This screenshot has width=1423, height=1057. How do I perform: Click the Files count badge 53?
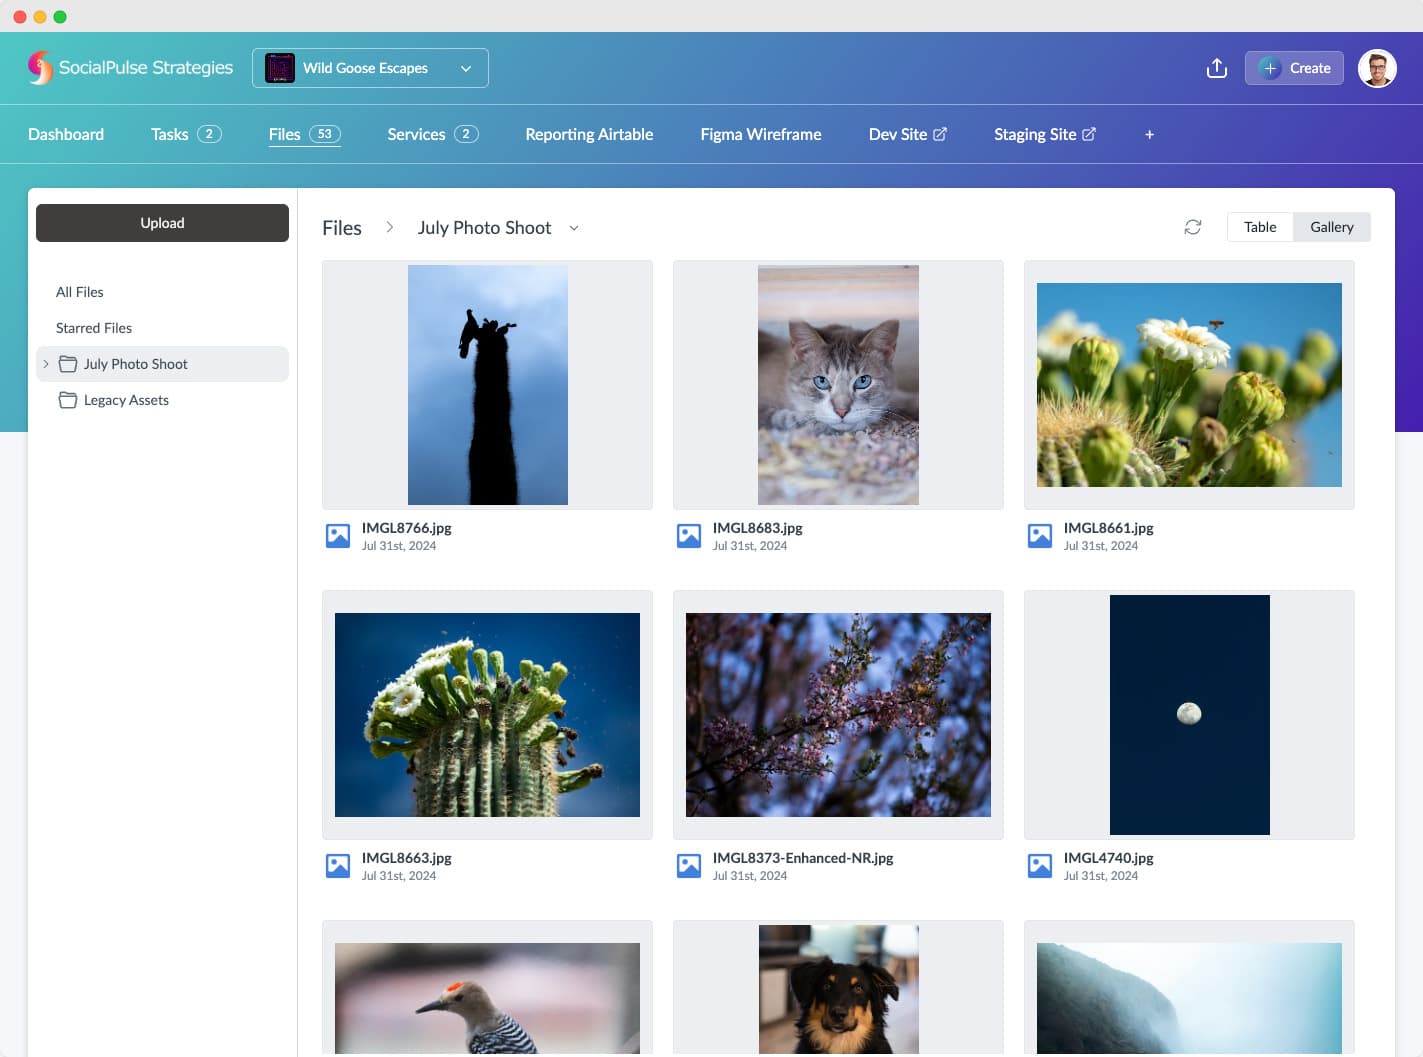click(325, 134)
